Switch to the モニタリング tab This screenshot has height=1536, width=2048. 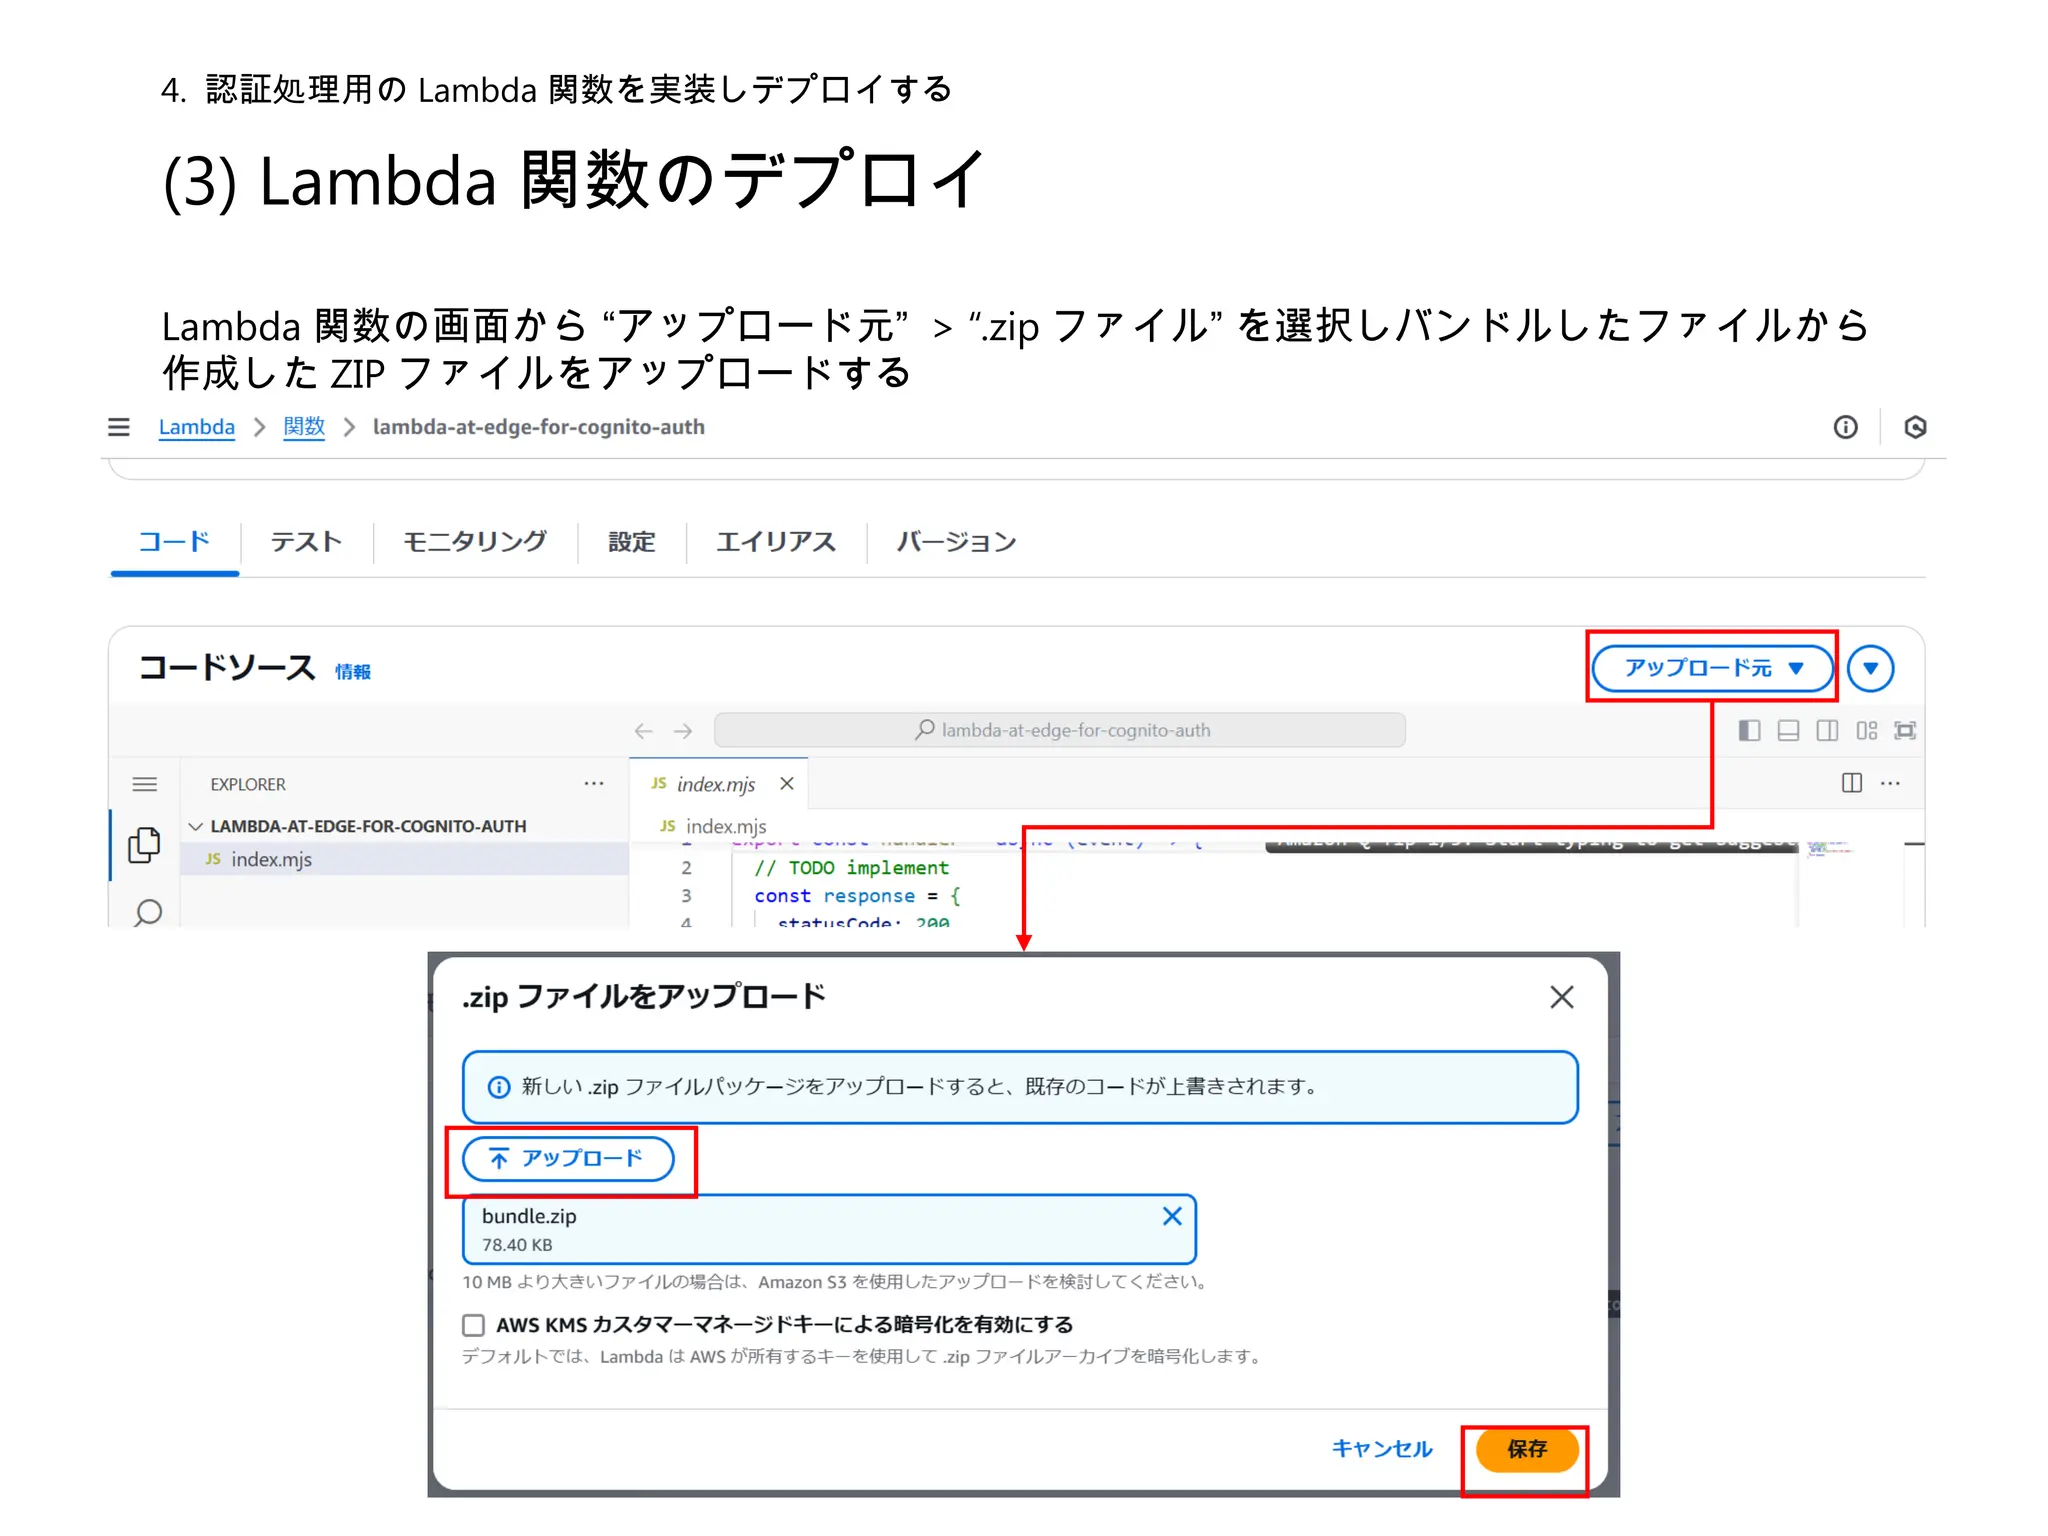[x=475, y=542]
